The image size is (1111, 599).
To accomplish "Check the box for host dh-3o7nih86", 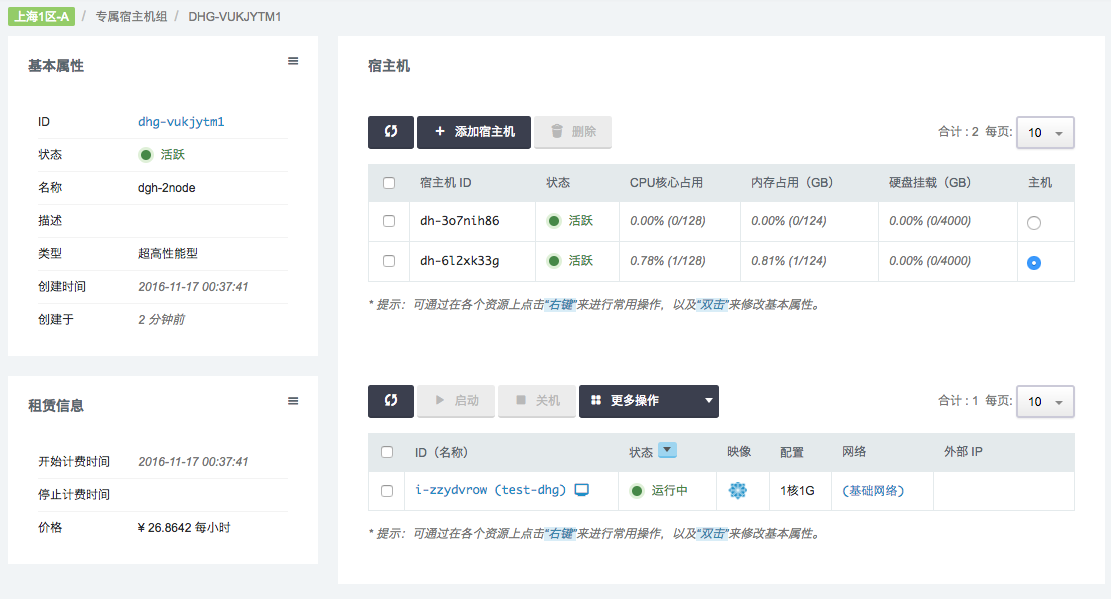I will [x=389, y=221].
